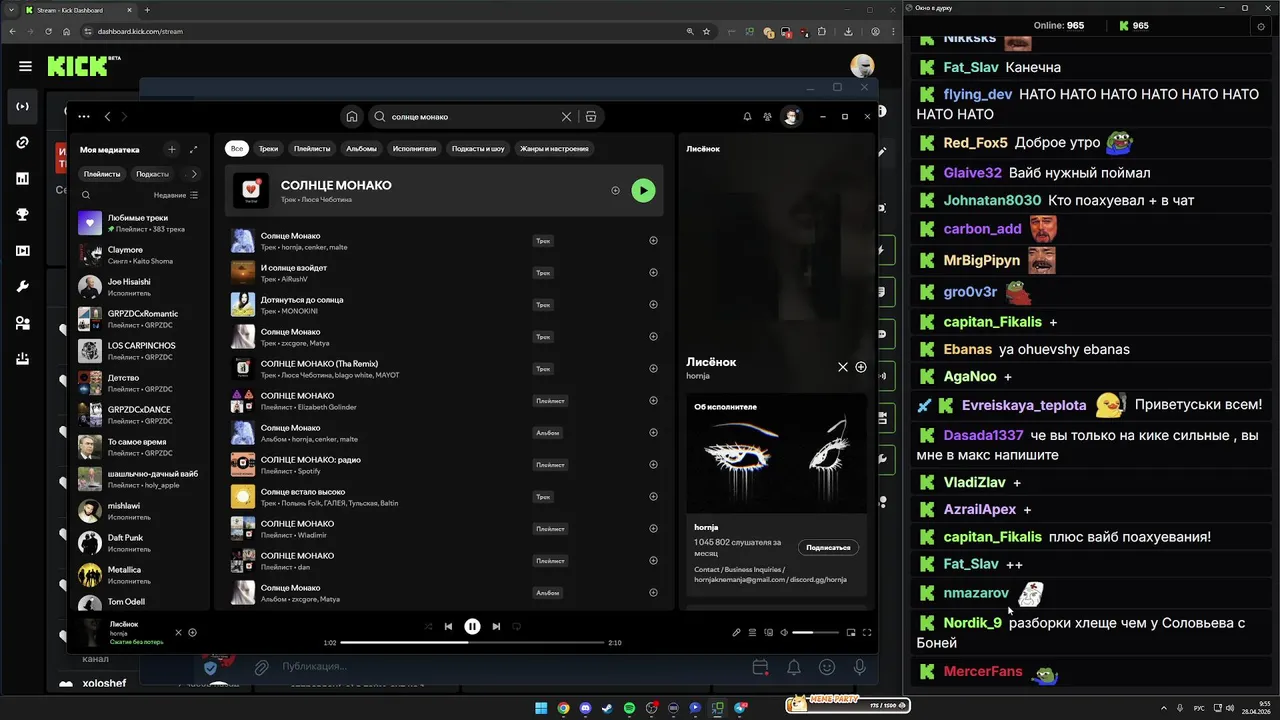Switch to the Плейлисты search tab
The width and height of the screenshot is (1280, 720).
(x=312, y=148)
